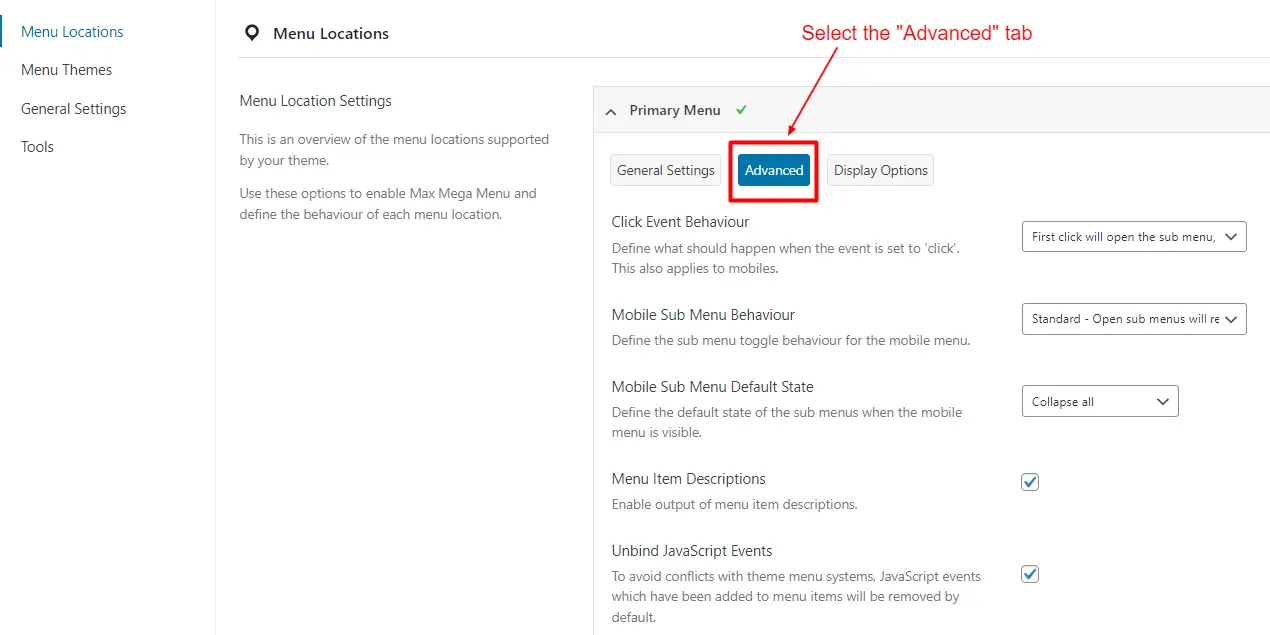Click the Menu Locations page heading
The height and width of the screenshot is (635, 1270).
click(x=330, y=32)
